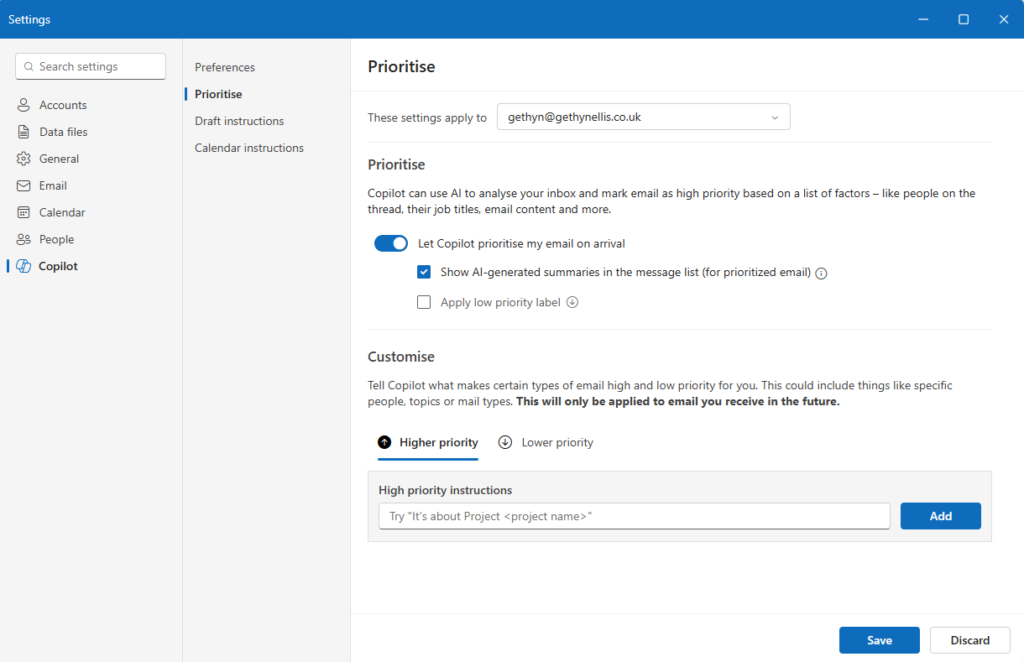Click the Accounts person icon
Screen dimensions: 1024x662
pyautogui.click(x=24, y=104)
